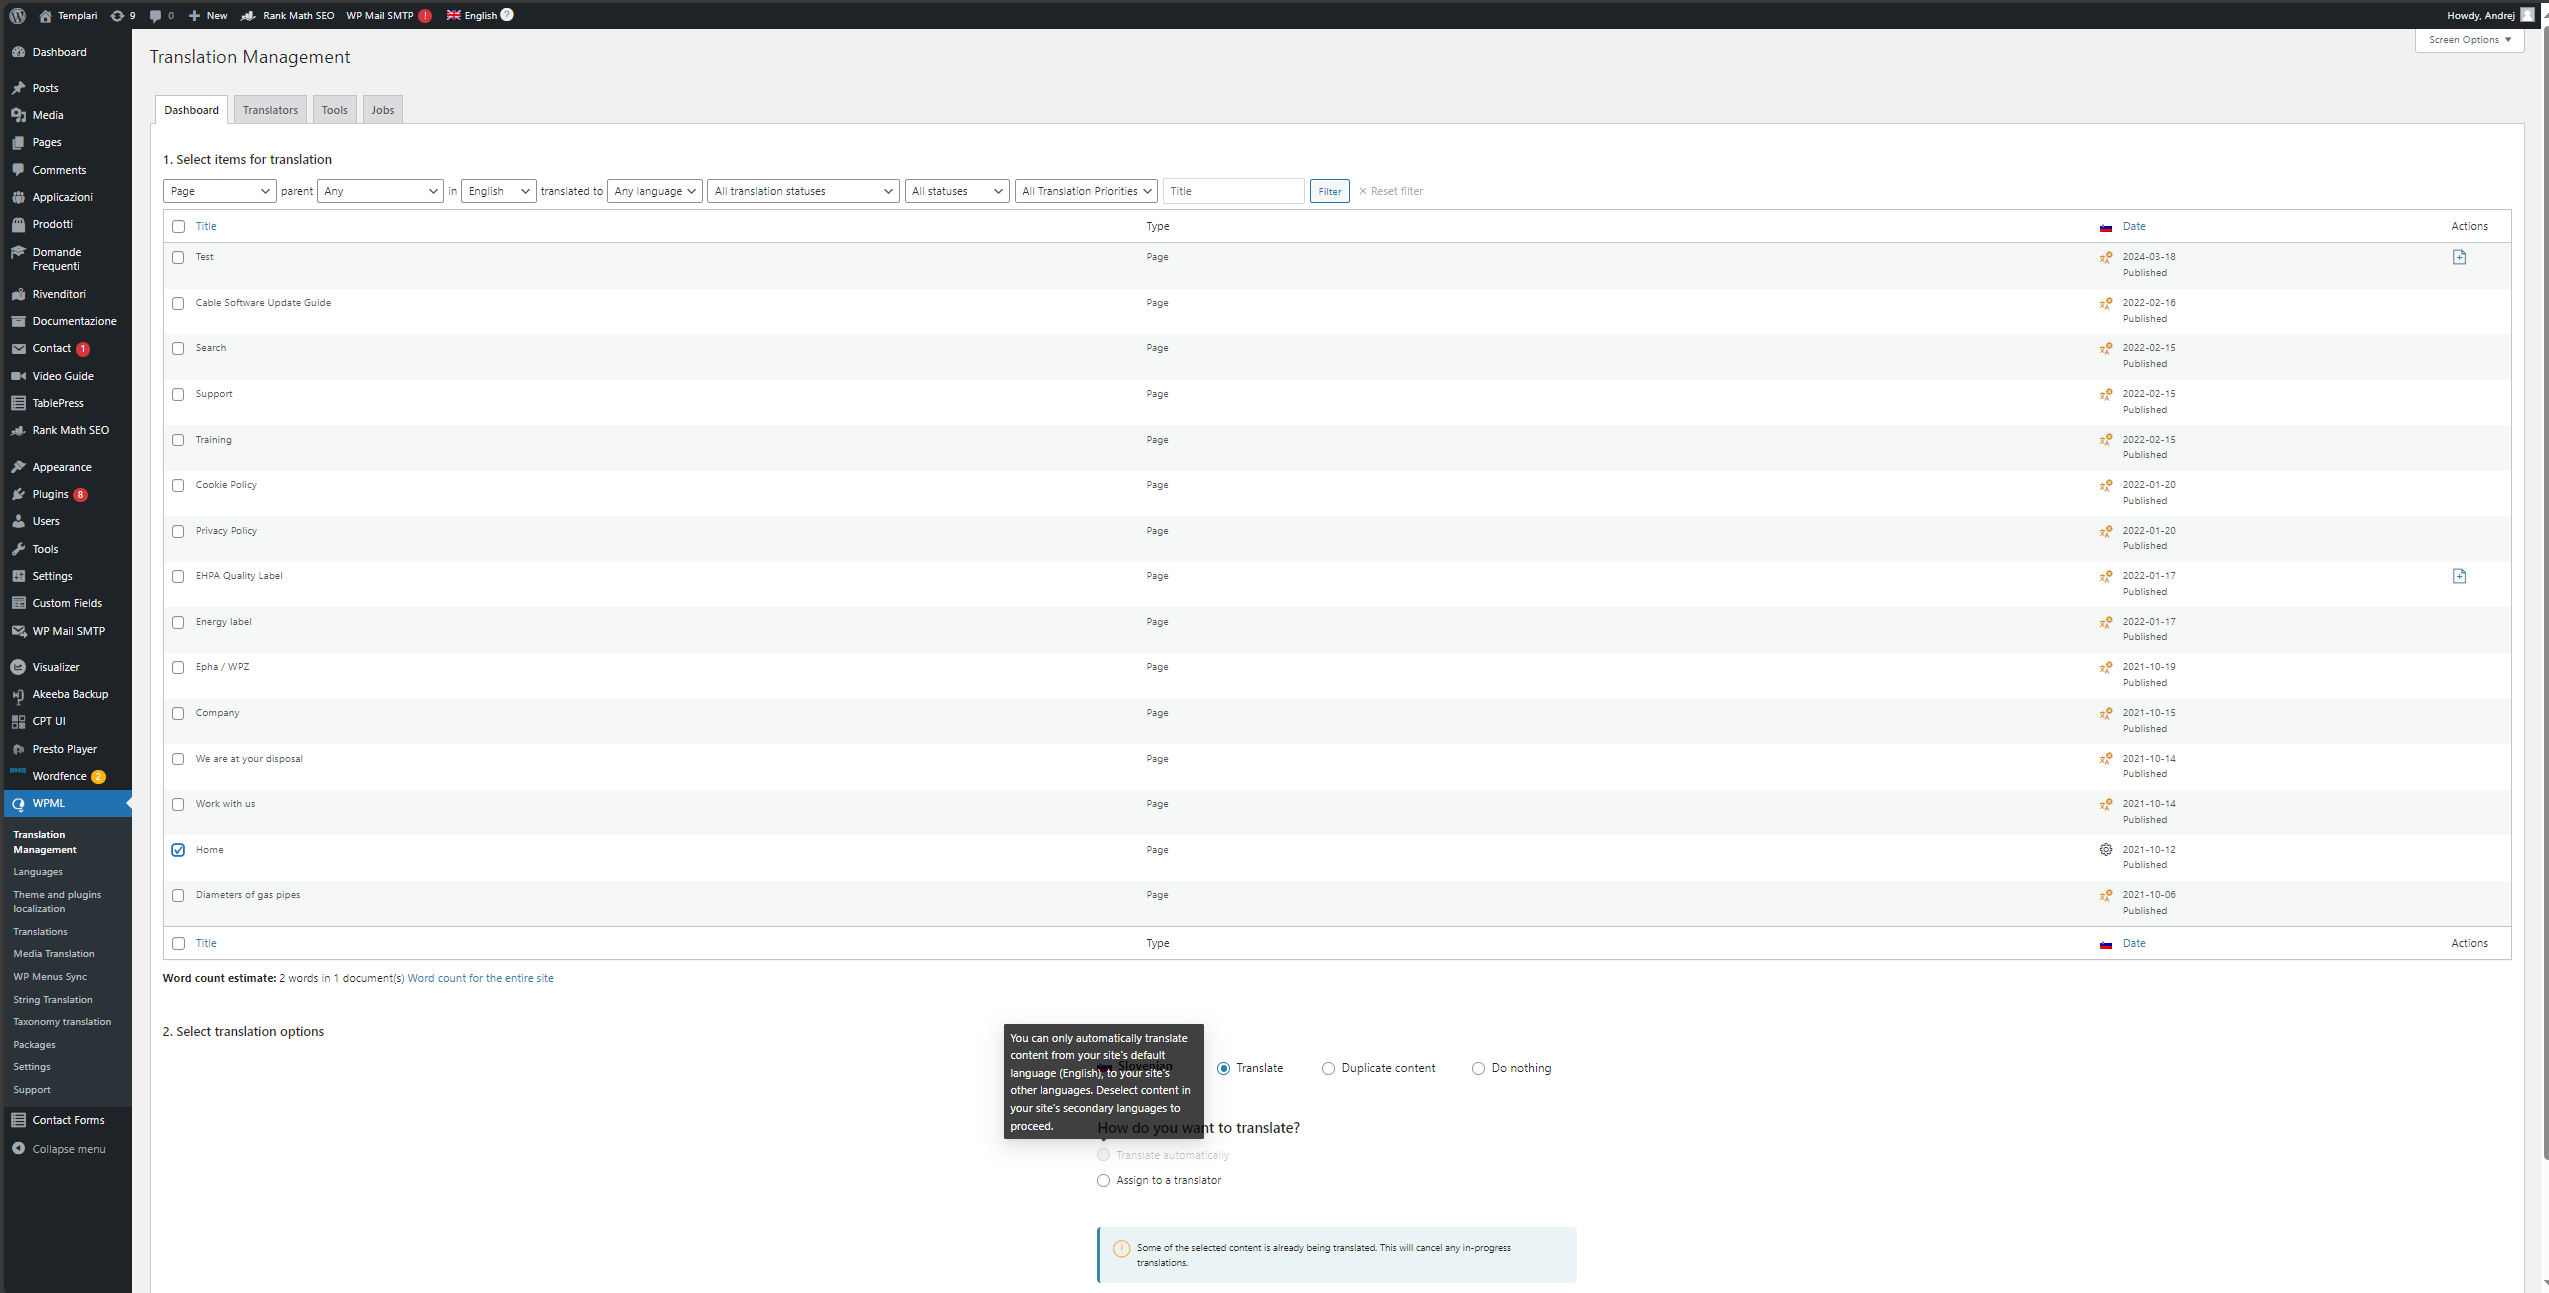Open the String Translation submenu item
The image size is (2549, 1293).
click(53, 1000)
